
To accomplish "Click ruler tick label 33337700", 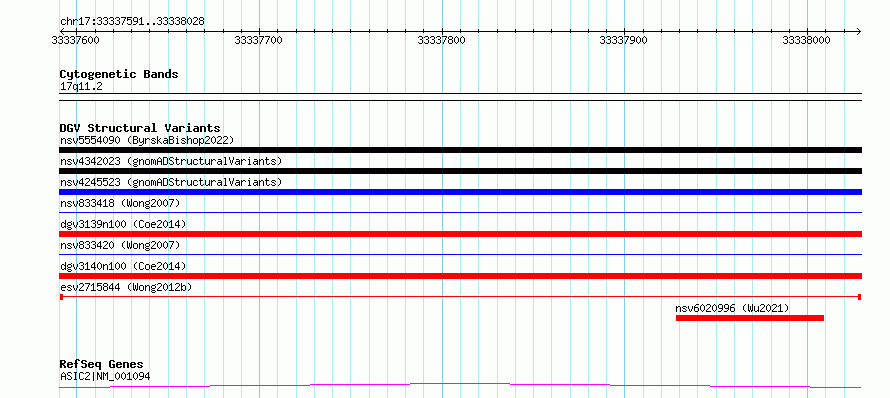I will click(x=258, y=40).
